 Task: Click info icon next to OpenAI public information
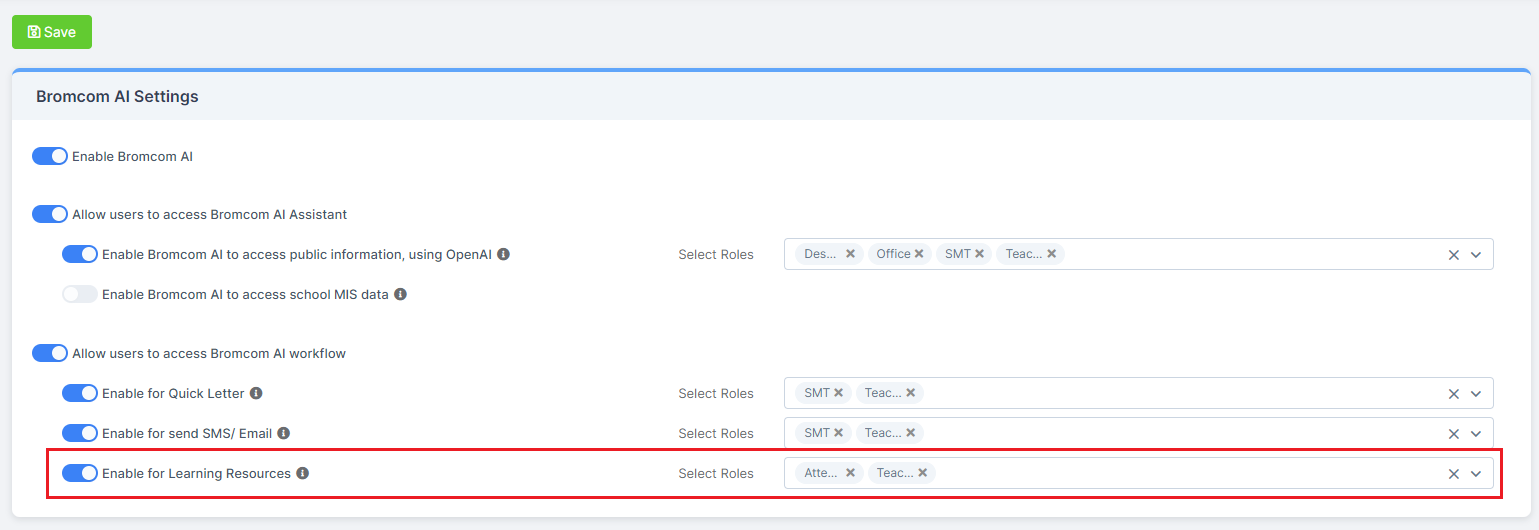tap(503, 254)
